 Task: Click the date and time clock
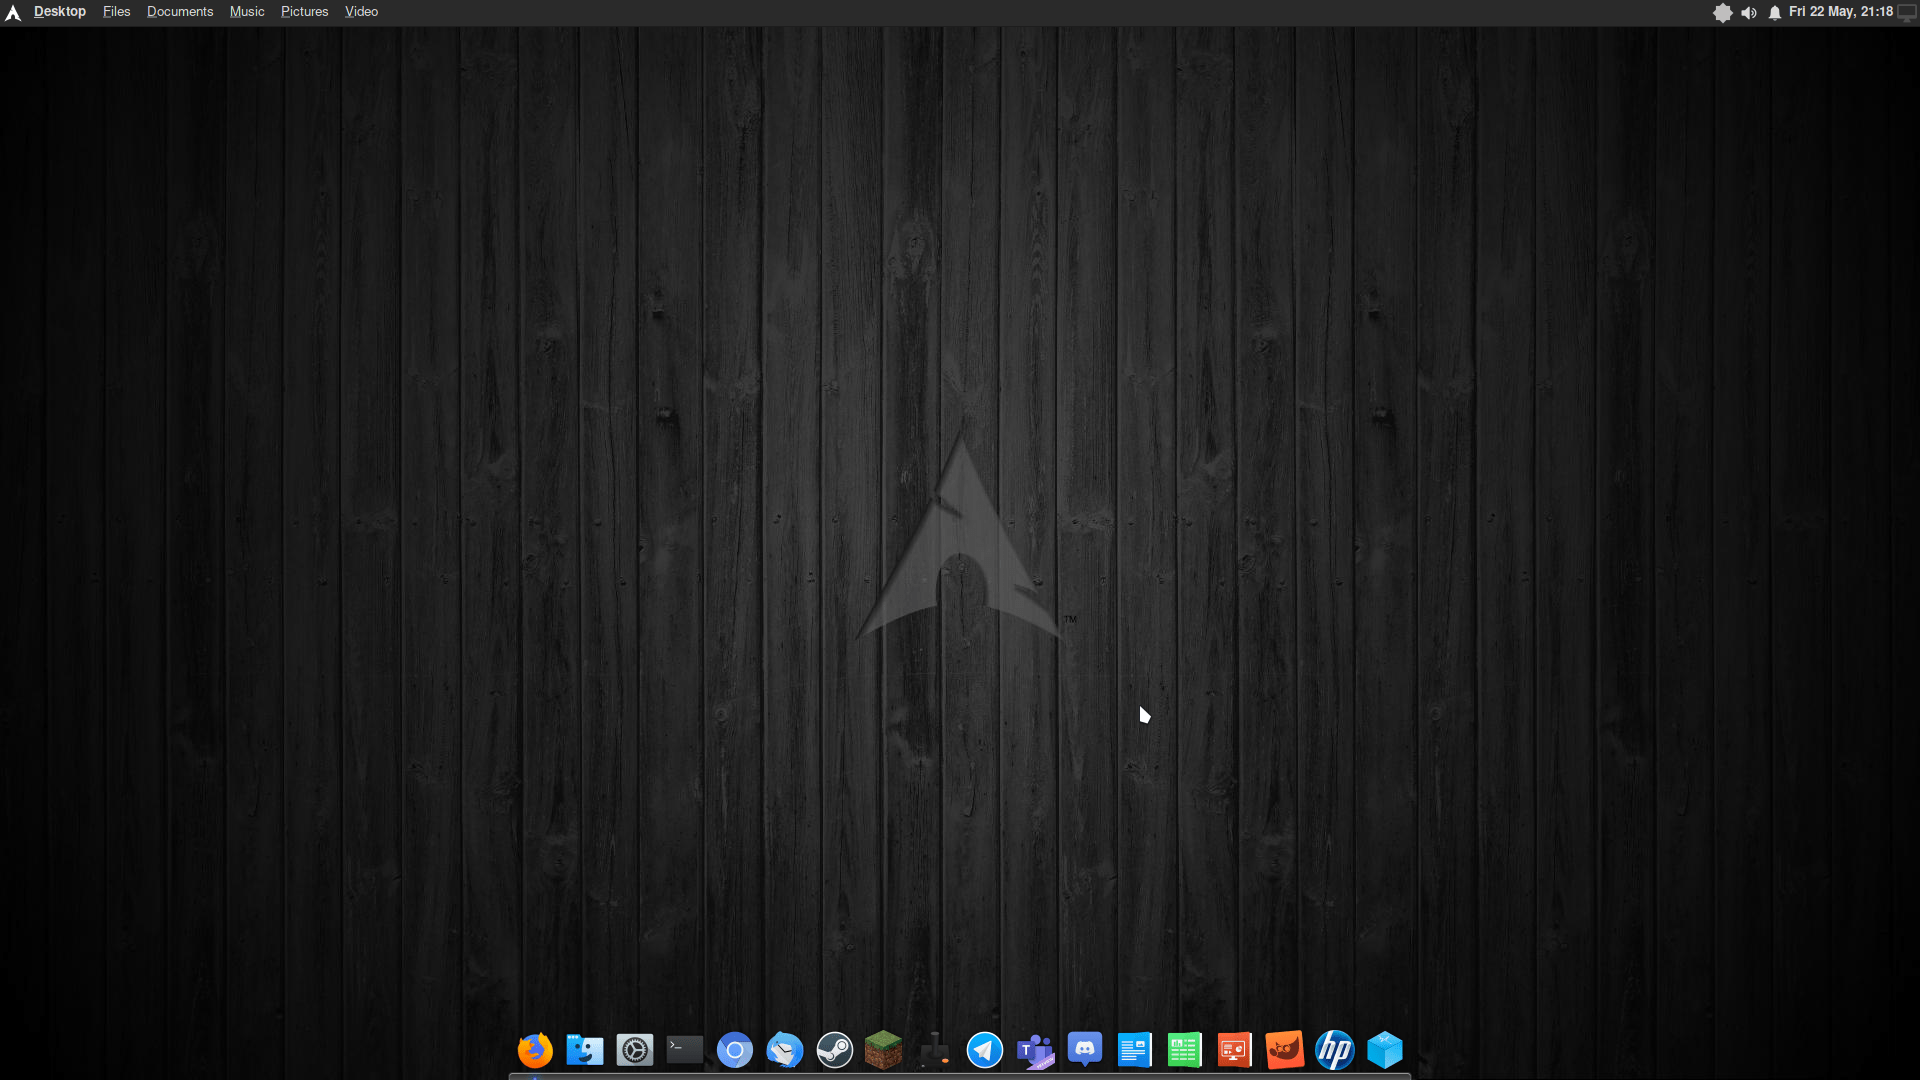click(1840, 12)
